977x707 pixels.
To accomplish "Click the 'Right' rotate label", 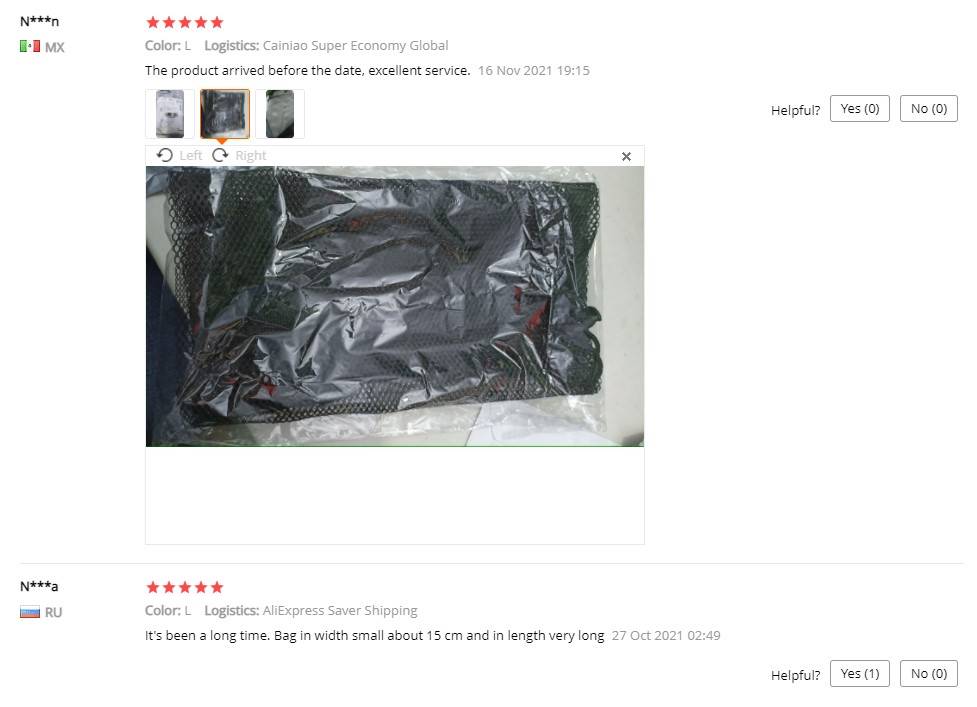I will 250,155.
